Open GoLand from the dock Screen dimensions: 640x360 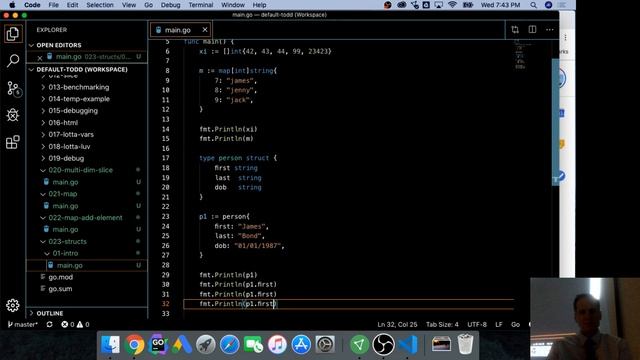click(x=158, y=344)
